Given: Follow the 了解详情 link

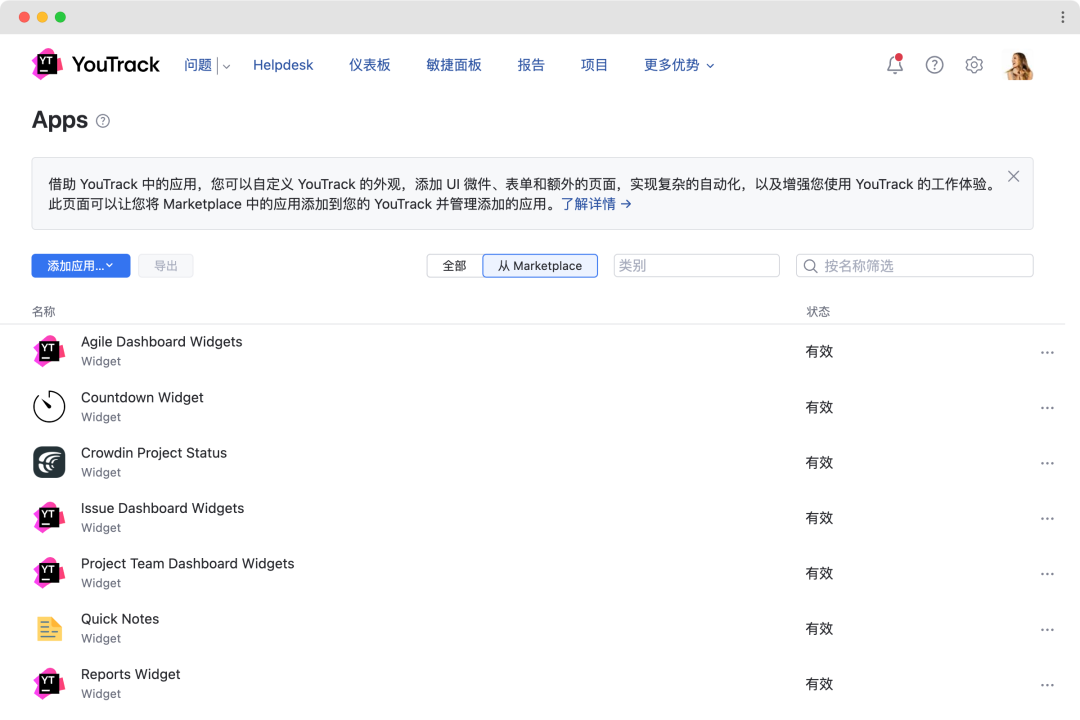Looking at the screenshot, I should (x=596, y=204).
